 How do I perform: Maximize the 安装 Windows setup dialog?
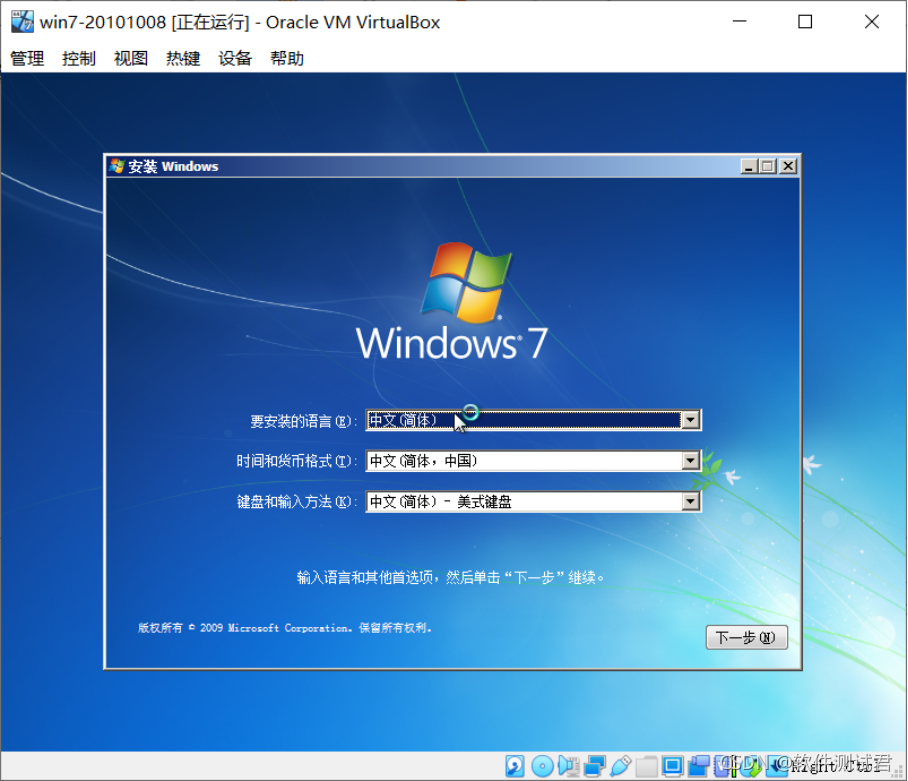[x=768, y=167]
